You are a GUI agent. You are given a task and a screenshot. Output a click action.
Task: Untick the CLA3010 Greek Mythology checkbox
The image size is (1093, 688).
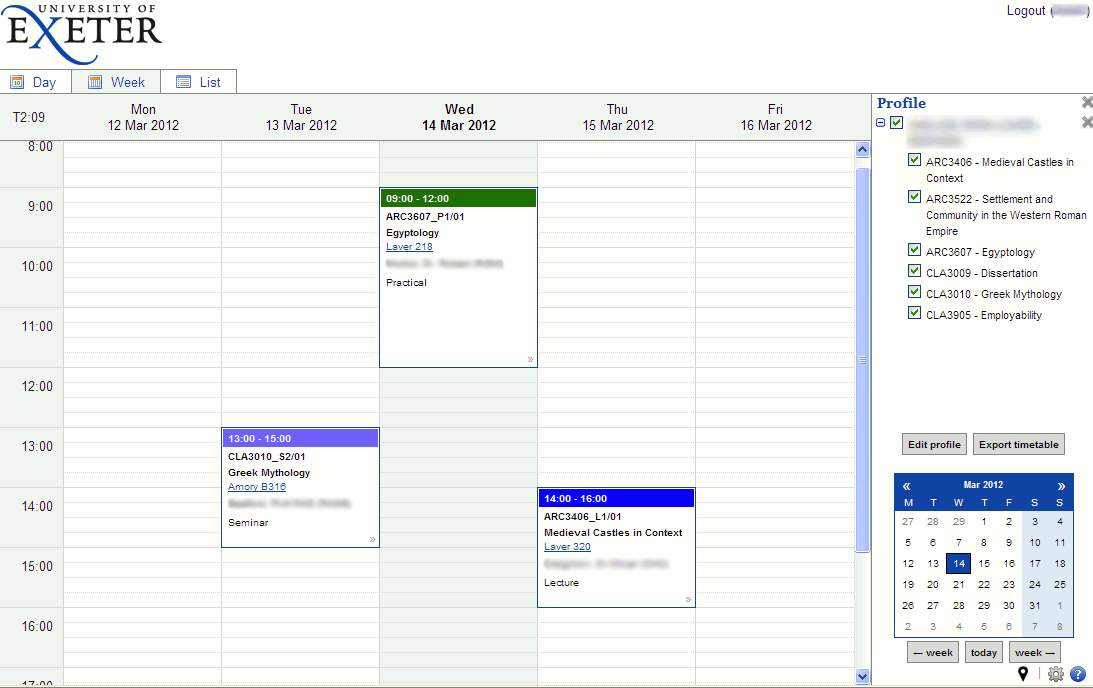pos(914,293)
